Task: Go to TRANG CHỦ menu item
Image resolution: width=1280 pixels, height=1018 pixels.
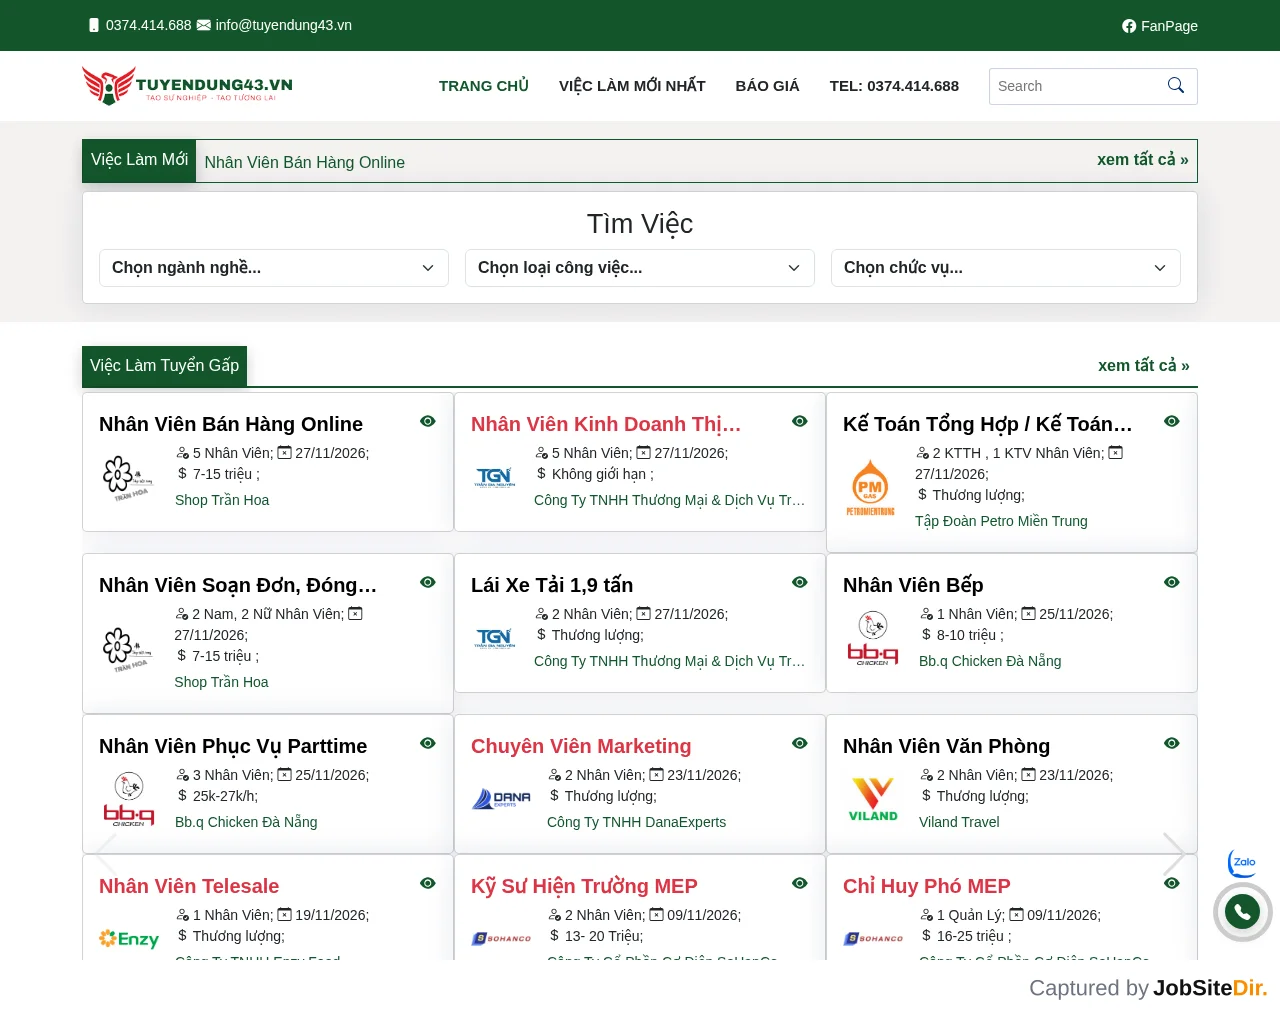Action: [484, 86]
